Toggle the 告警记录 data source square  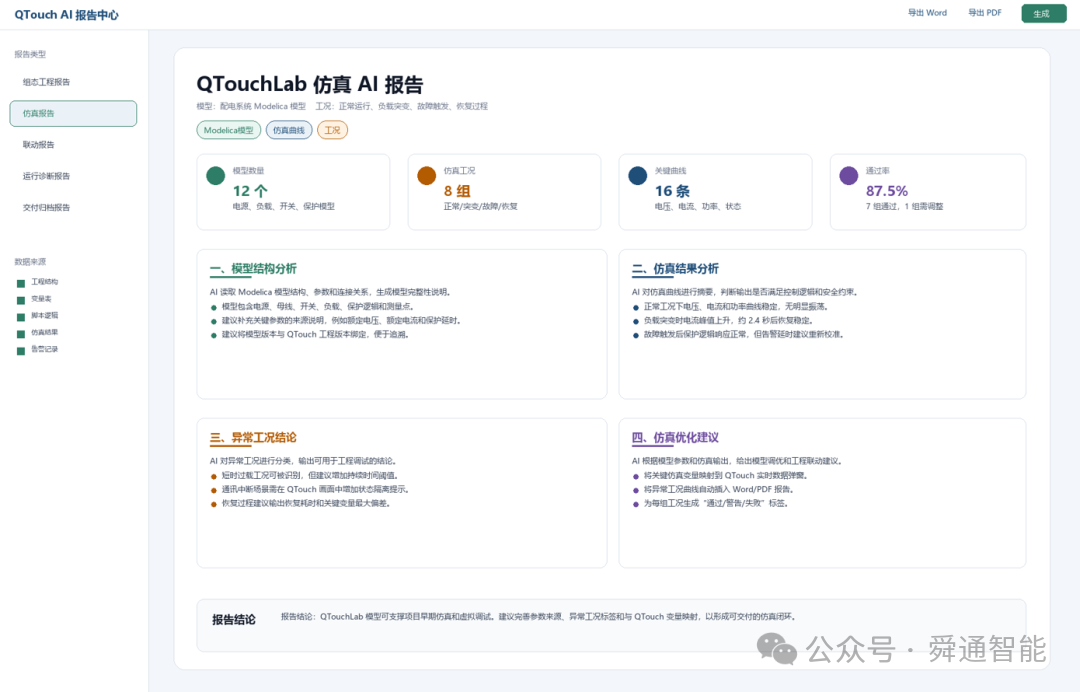pos(21,350)
